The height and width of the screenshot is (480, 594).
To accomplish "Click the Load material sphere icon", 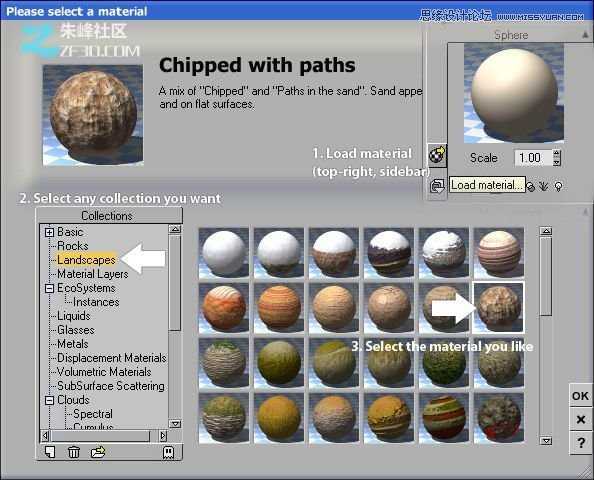I will click(437, 155).
